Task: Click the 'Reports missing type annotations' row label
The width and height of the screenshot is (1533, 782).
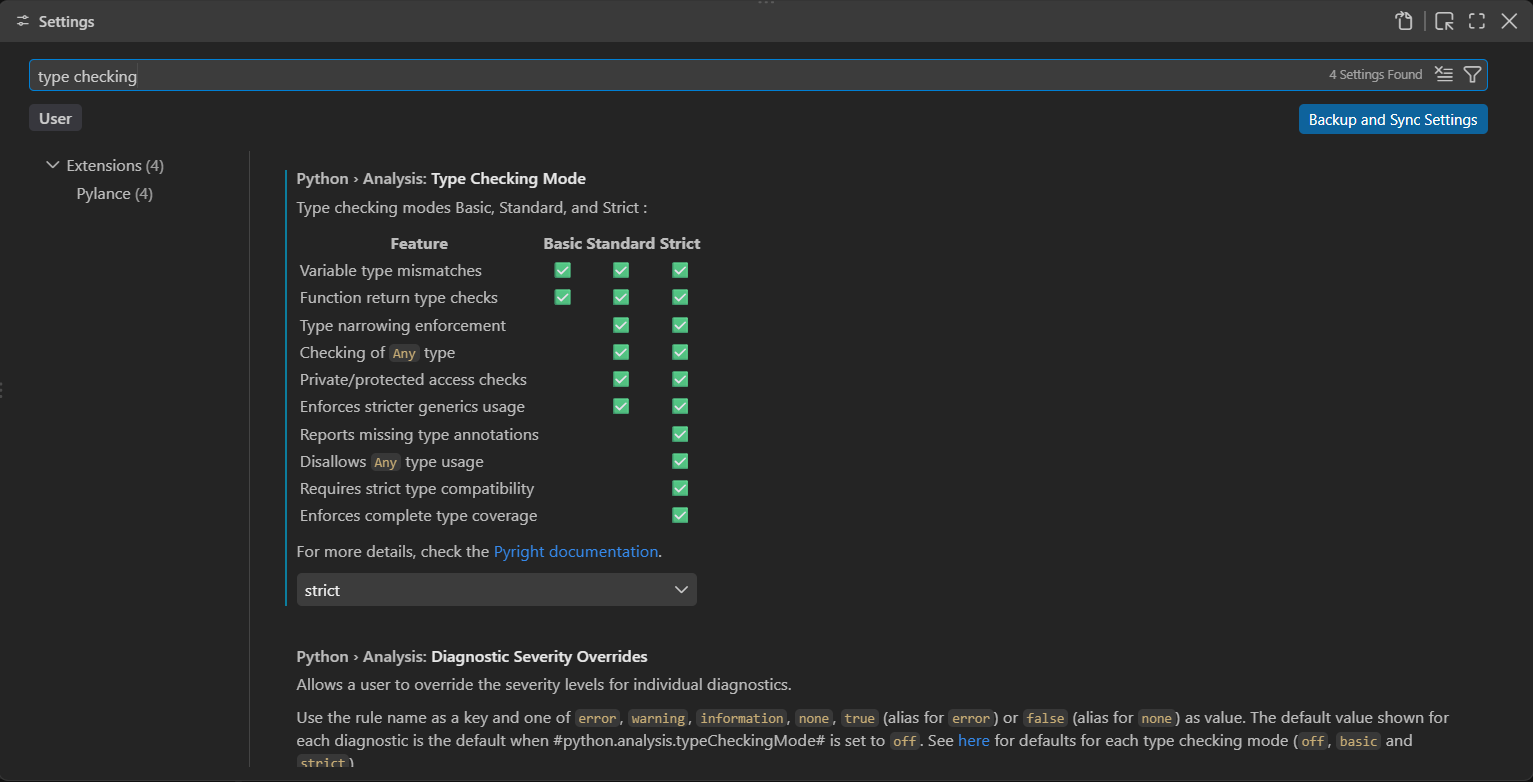Action: (x=419, y=434)
